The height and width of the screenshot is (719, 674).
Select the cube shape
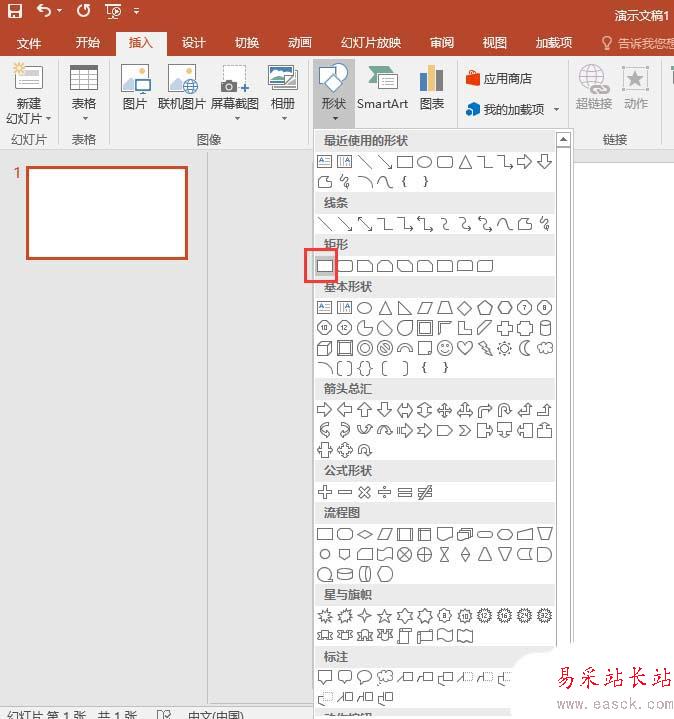click(x=325, y=348)
